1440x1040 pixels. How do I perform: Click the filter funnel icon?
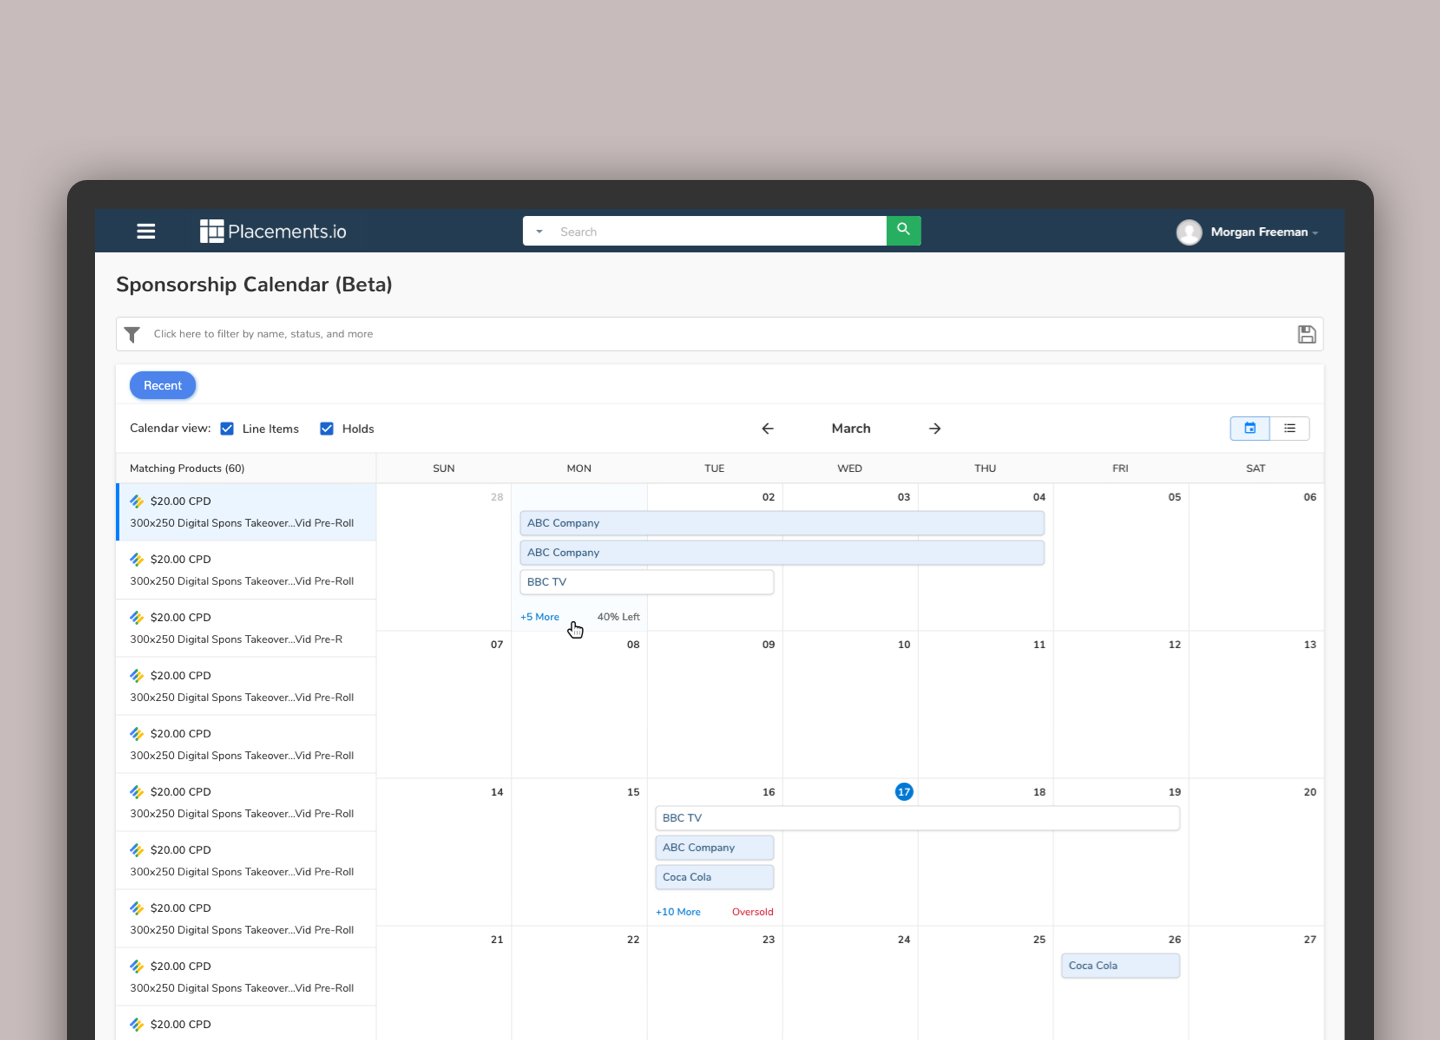(x=132, y=334)
